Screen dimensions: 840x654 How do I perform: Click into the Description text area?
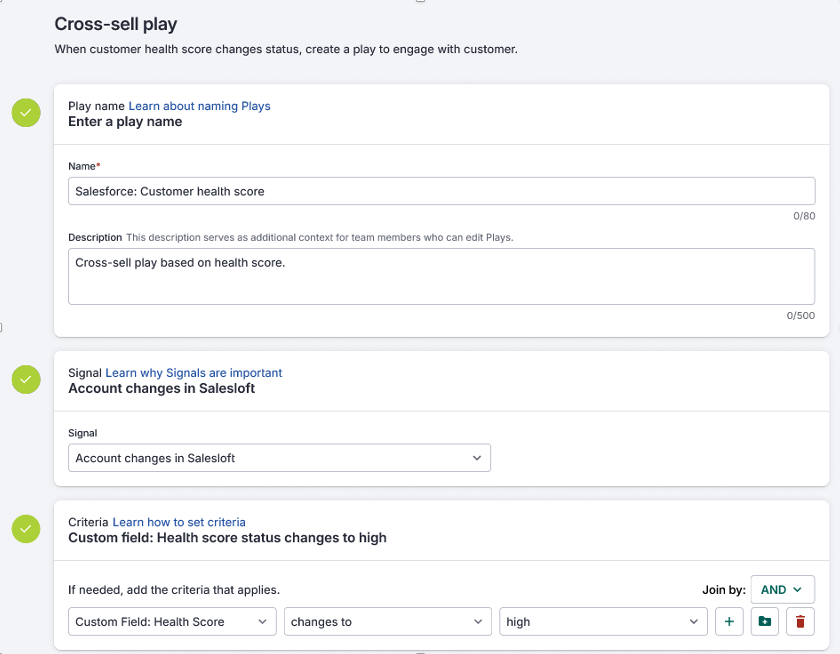(x=441, y=276)
